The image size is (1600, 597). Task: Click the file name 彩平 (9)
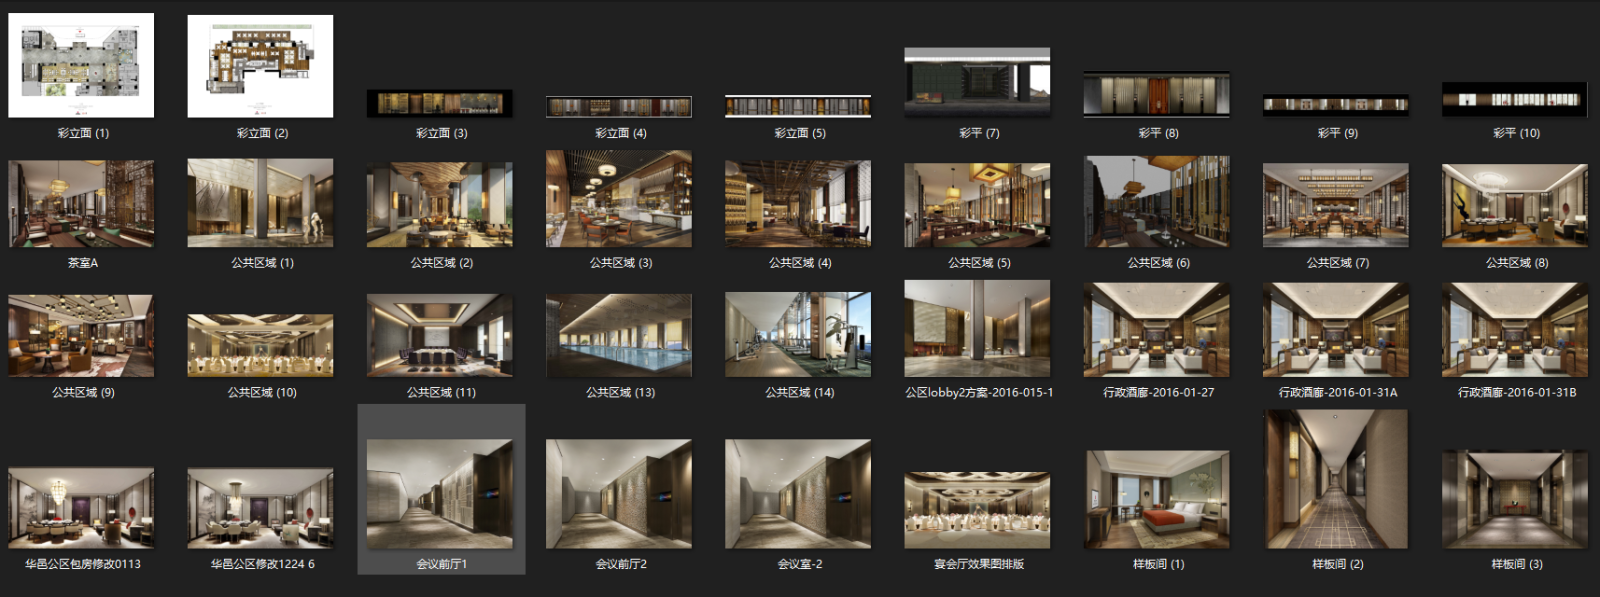(x=1337, y=133)
